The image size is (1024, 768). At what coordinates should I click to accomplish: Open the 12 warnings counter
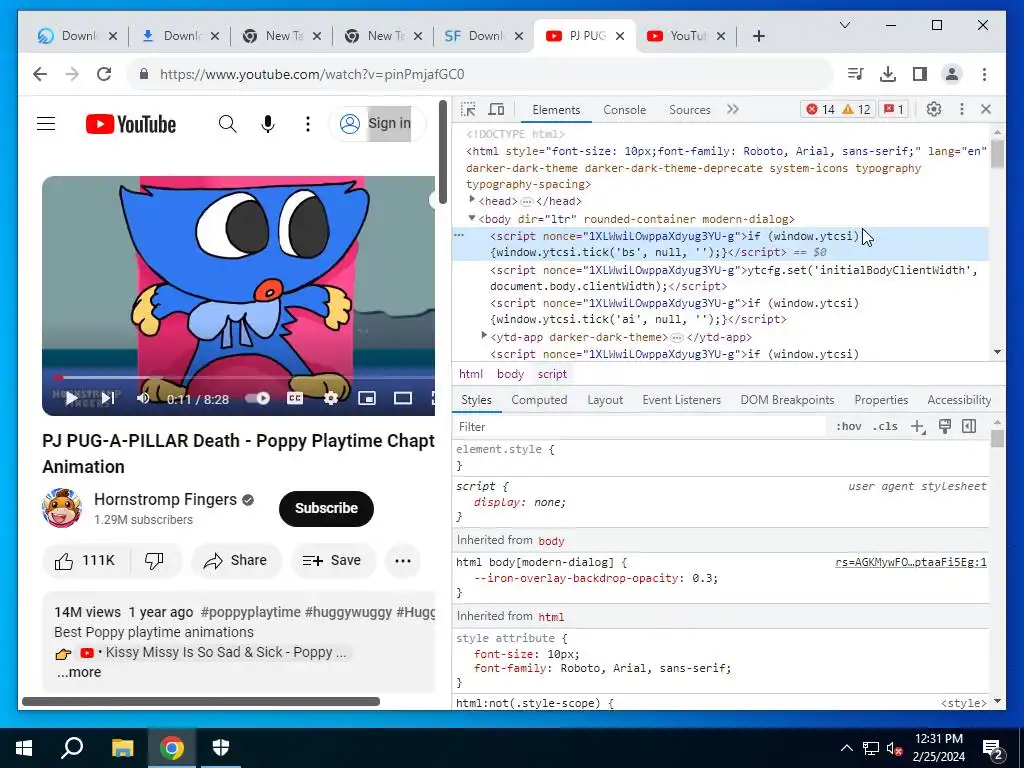click(856, 109)
